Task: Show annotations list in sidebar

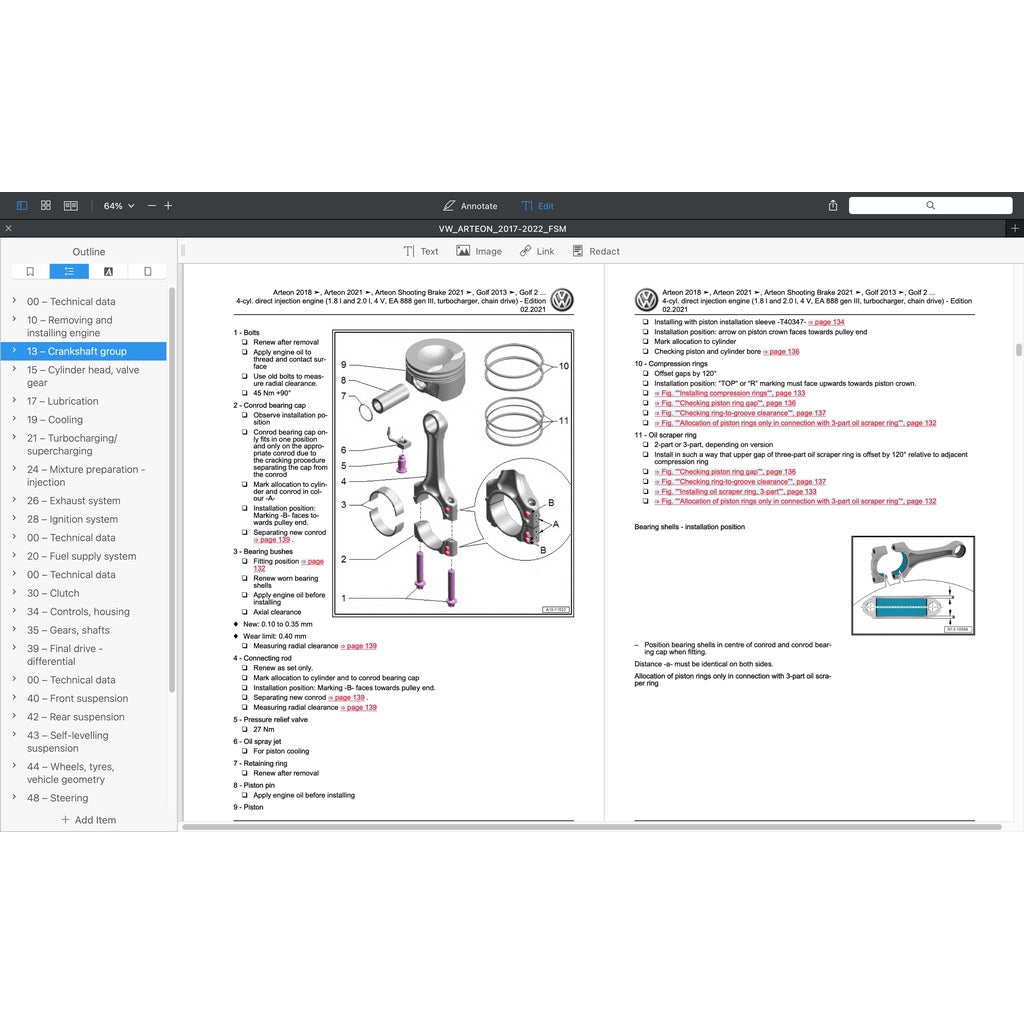Action: 108,271
